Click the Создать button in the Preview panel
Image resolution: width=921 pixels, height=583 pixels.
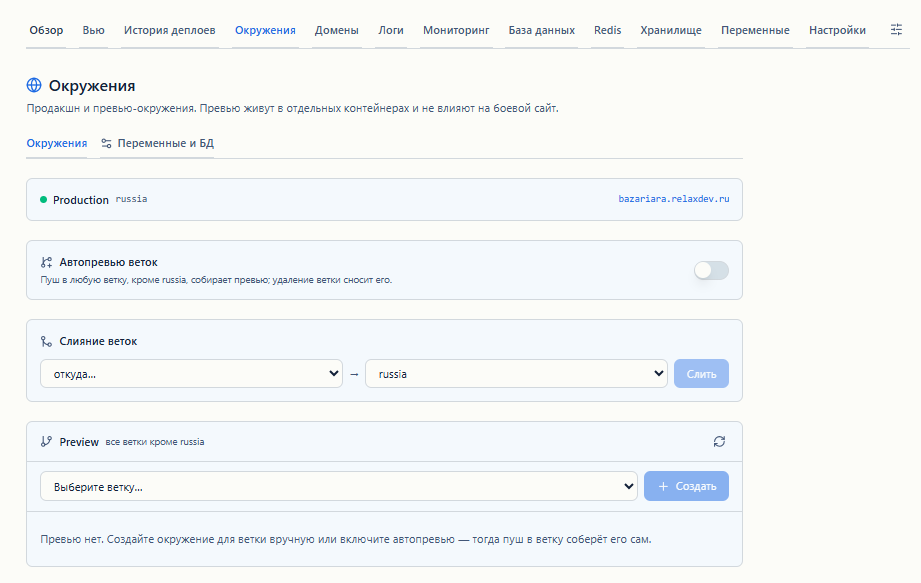(686, 486)
